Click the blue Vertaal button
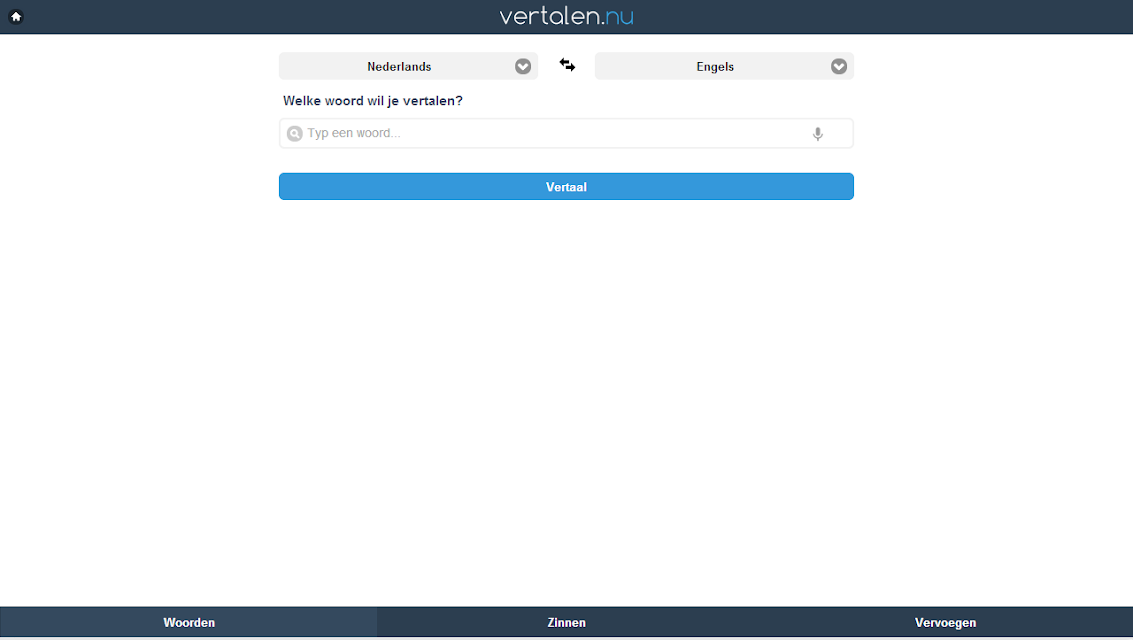This screenshot has height=640, width=1133. tap(566, 186)
